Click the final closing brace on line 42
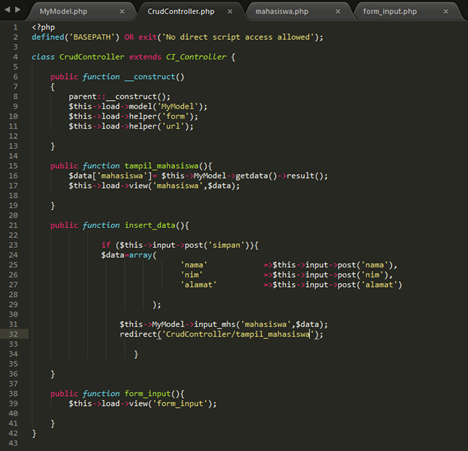The height and width of the screenshot is (451, 468). tap(34, 433)
